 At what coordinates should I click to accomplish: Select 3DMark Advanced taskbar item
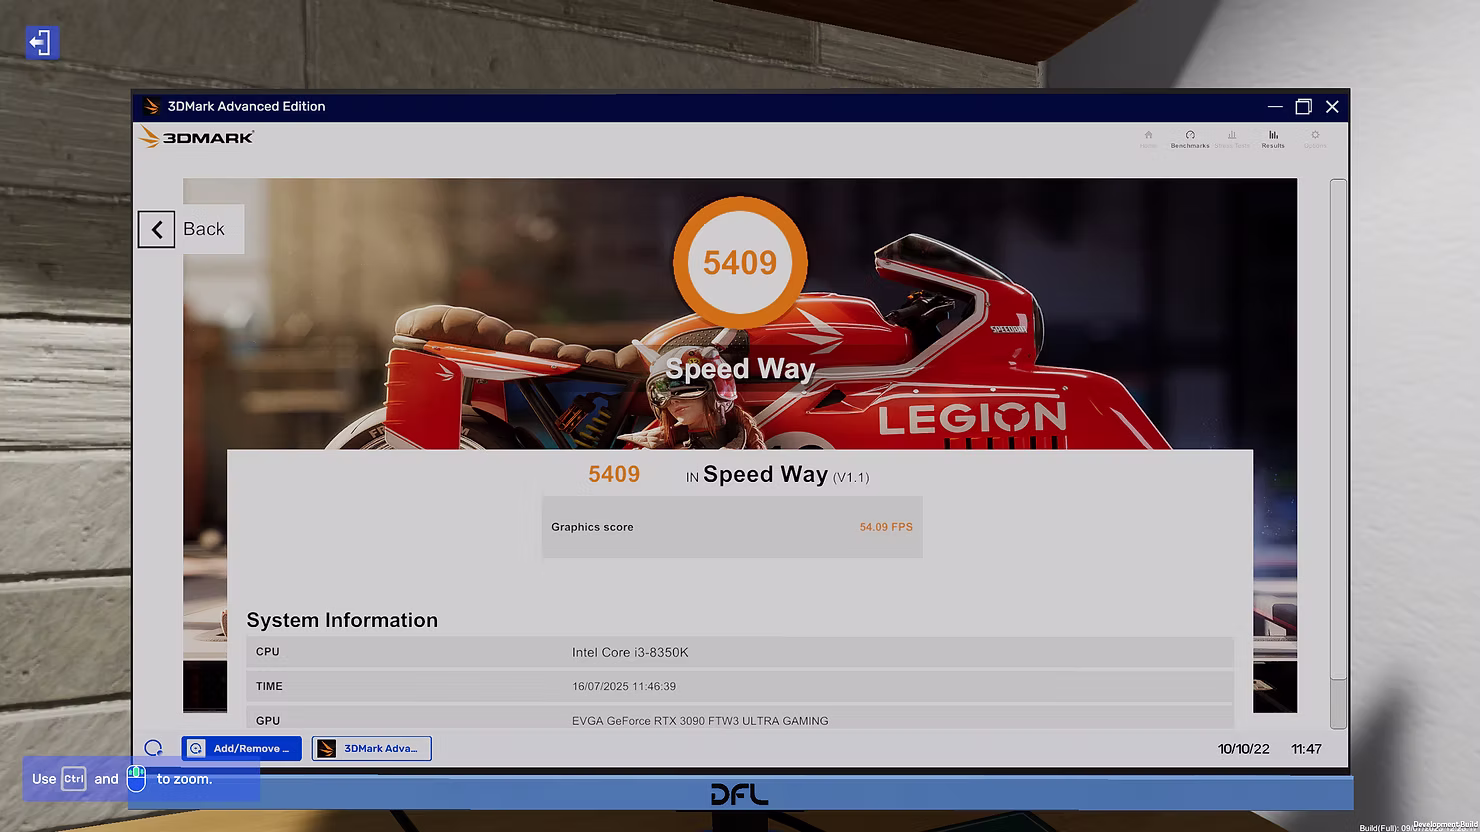[371, 748]
